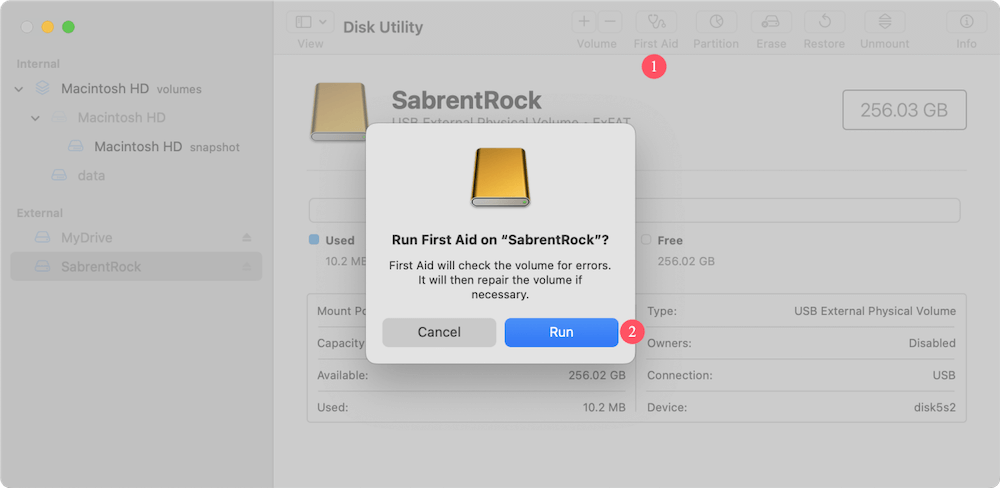Click the device value disk5s2
Image resolution: width=1000 pixels, height=488 pixels.
(x=935, y=408)
